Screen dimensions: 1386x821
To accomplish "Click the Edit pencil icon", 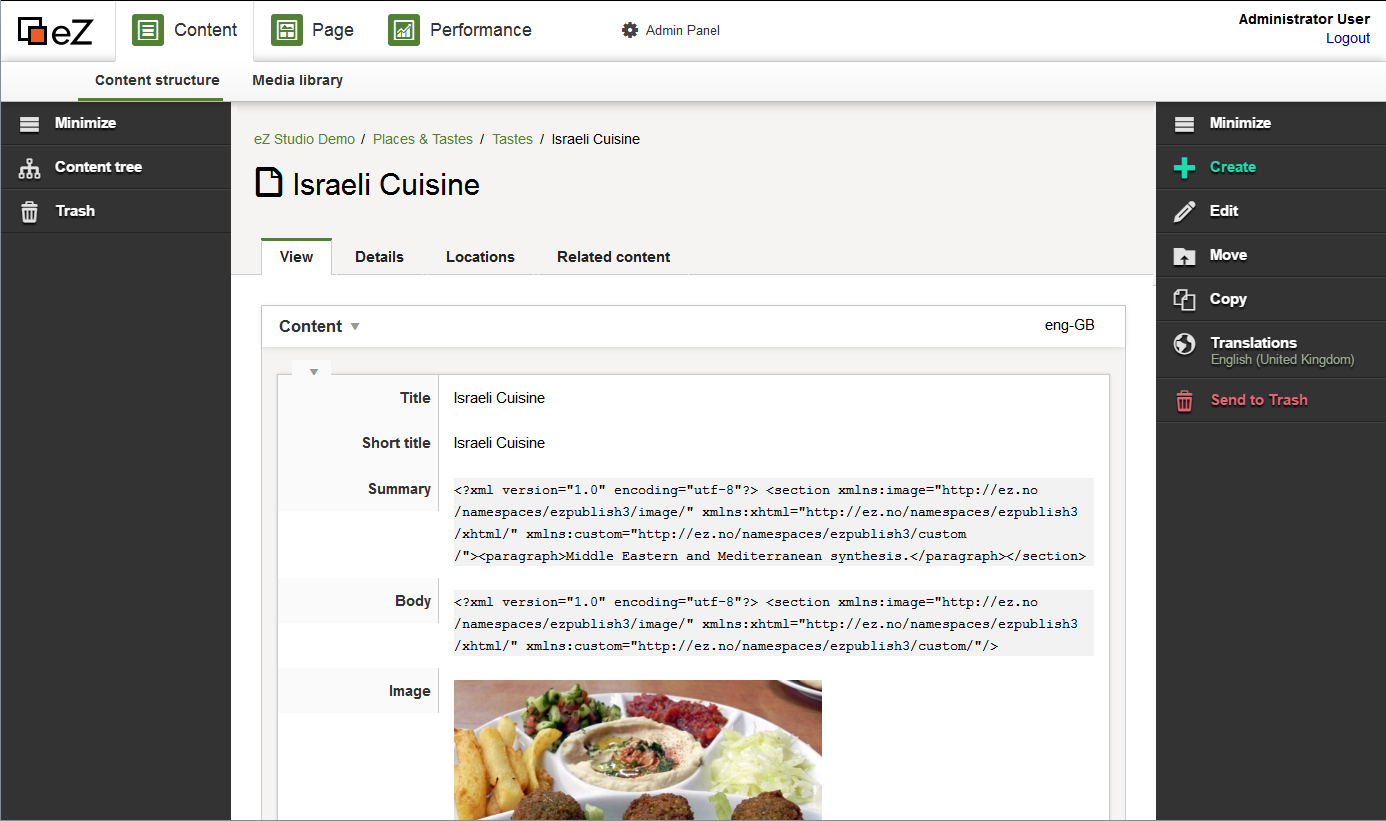I will [1185, 212].
